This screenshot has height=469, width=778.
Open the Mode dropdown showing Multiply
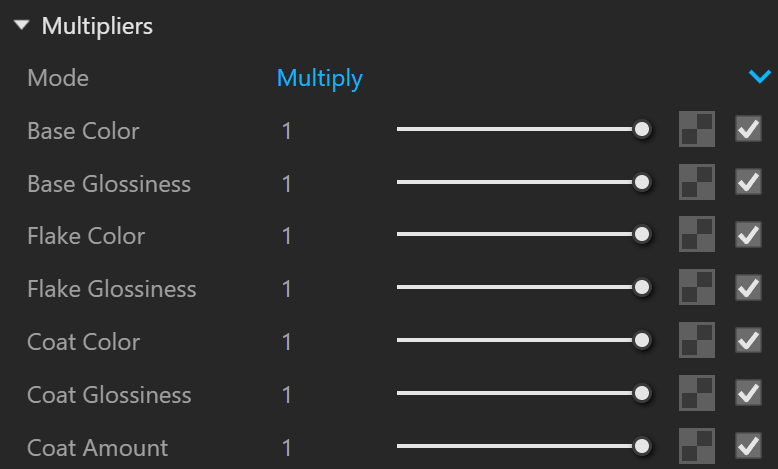tap(523, 78)
